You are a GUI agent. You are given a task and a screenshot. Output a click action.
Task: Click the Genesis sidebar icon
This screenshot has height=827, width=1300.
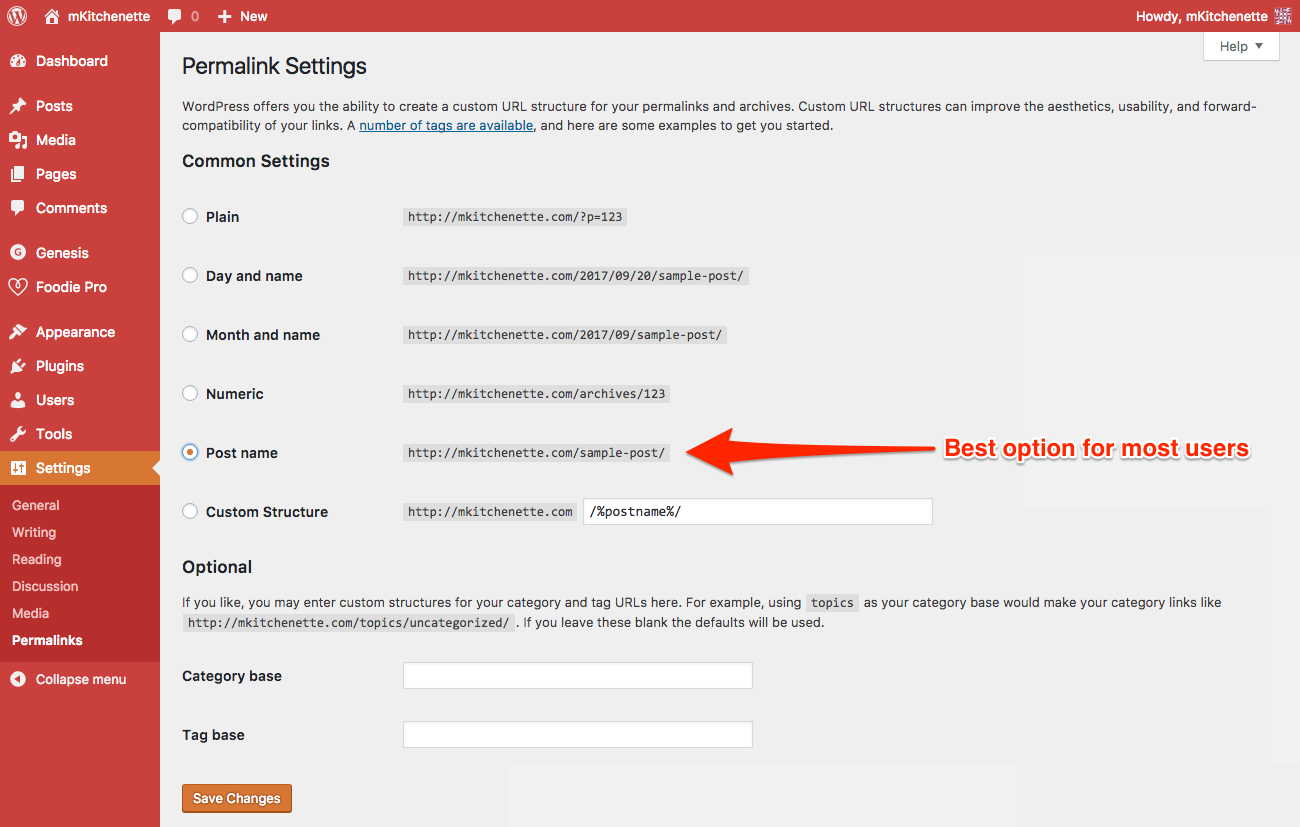tap(18, 253)
